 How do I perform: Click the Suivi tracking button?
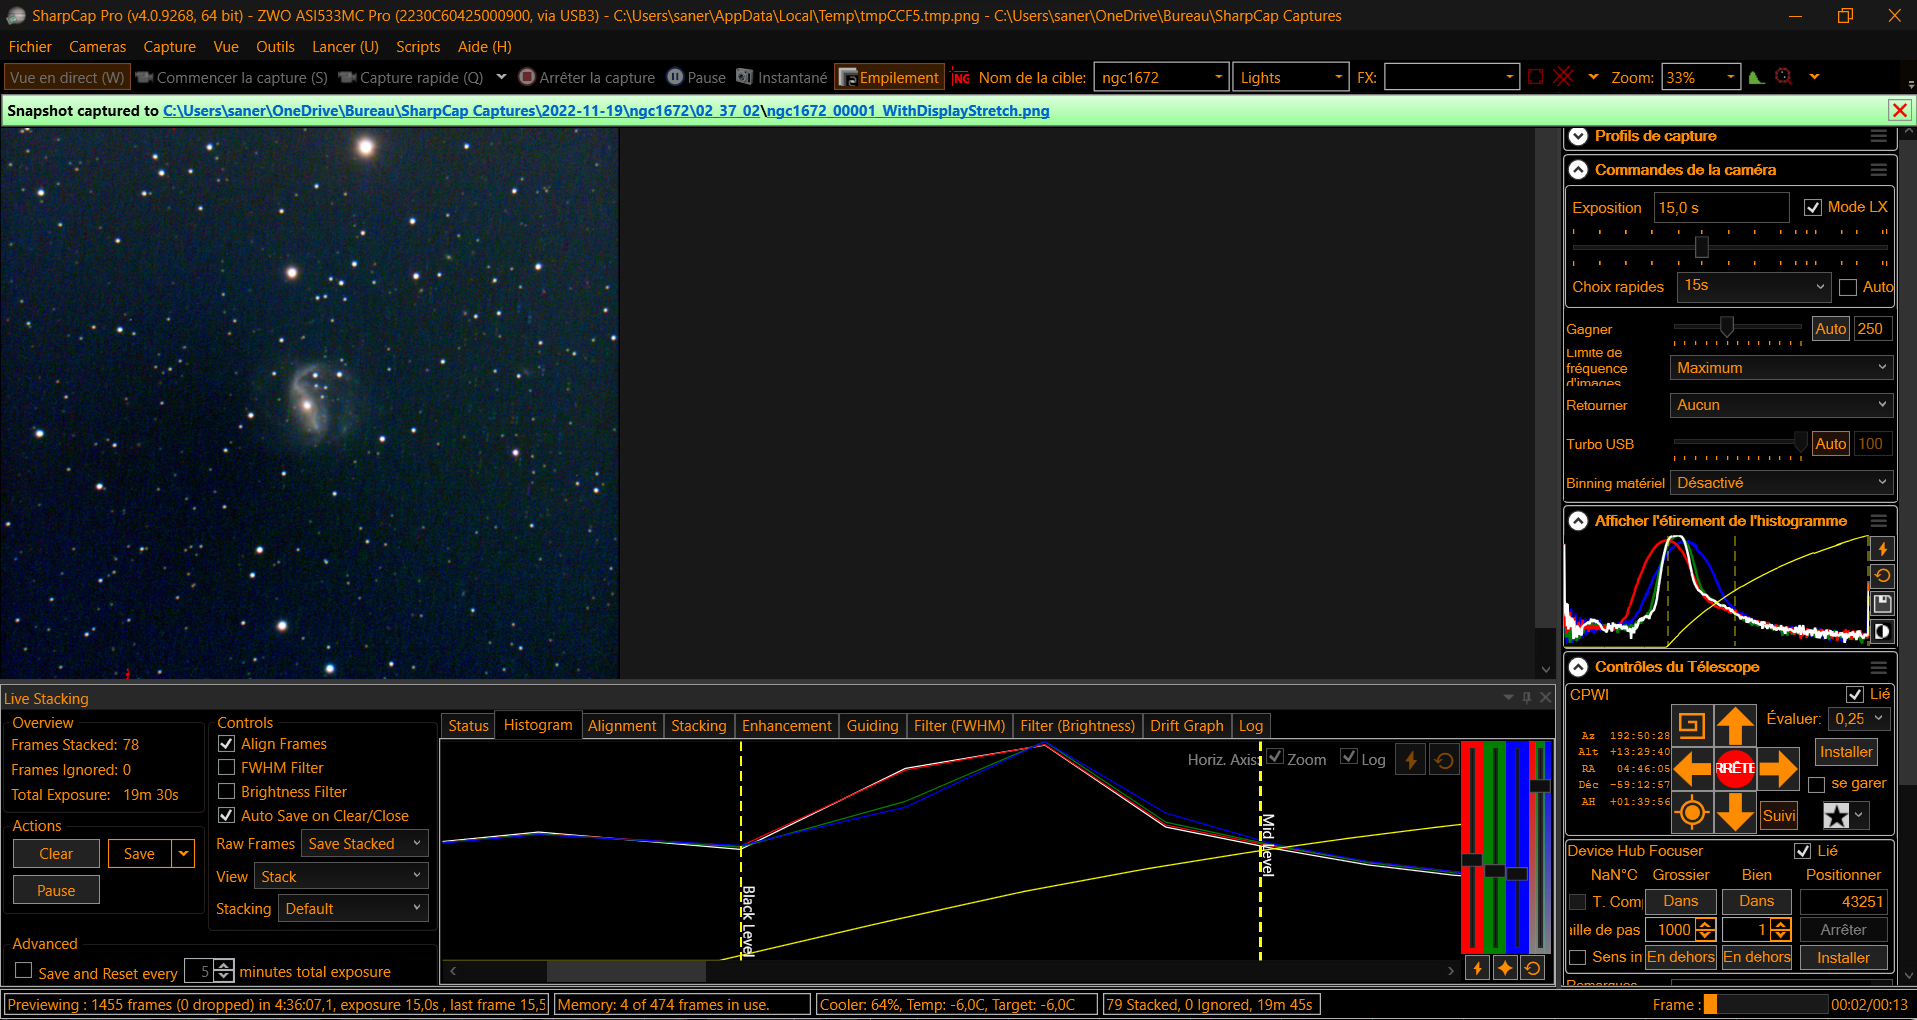point(1779,815)
